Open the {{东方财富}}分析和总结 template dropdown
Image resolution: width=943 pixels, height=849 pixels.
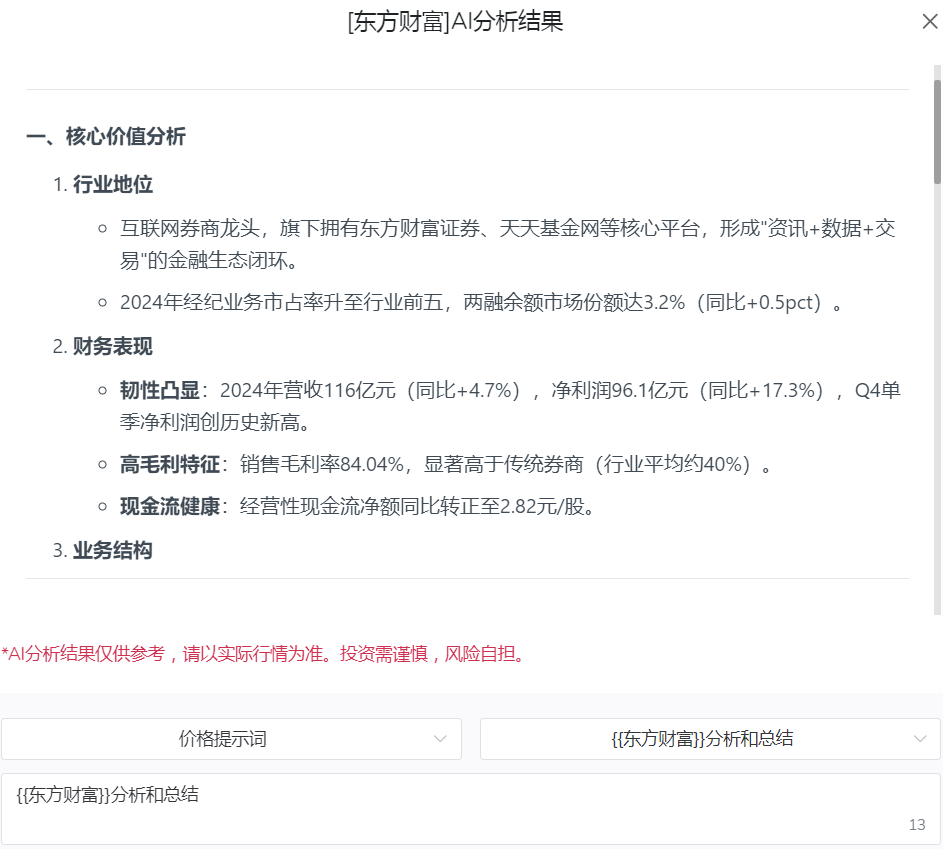710,738
